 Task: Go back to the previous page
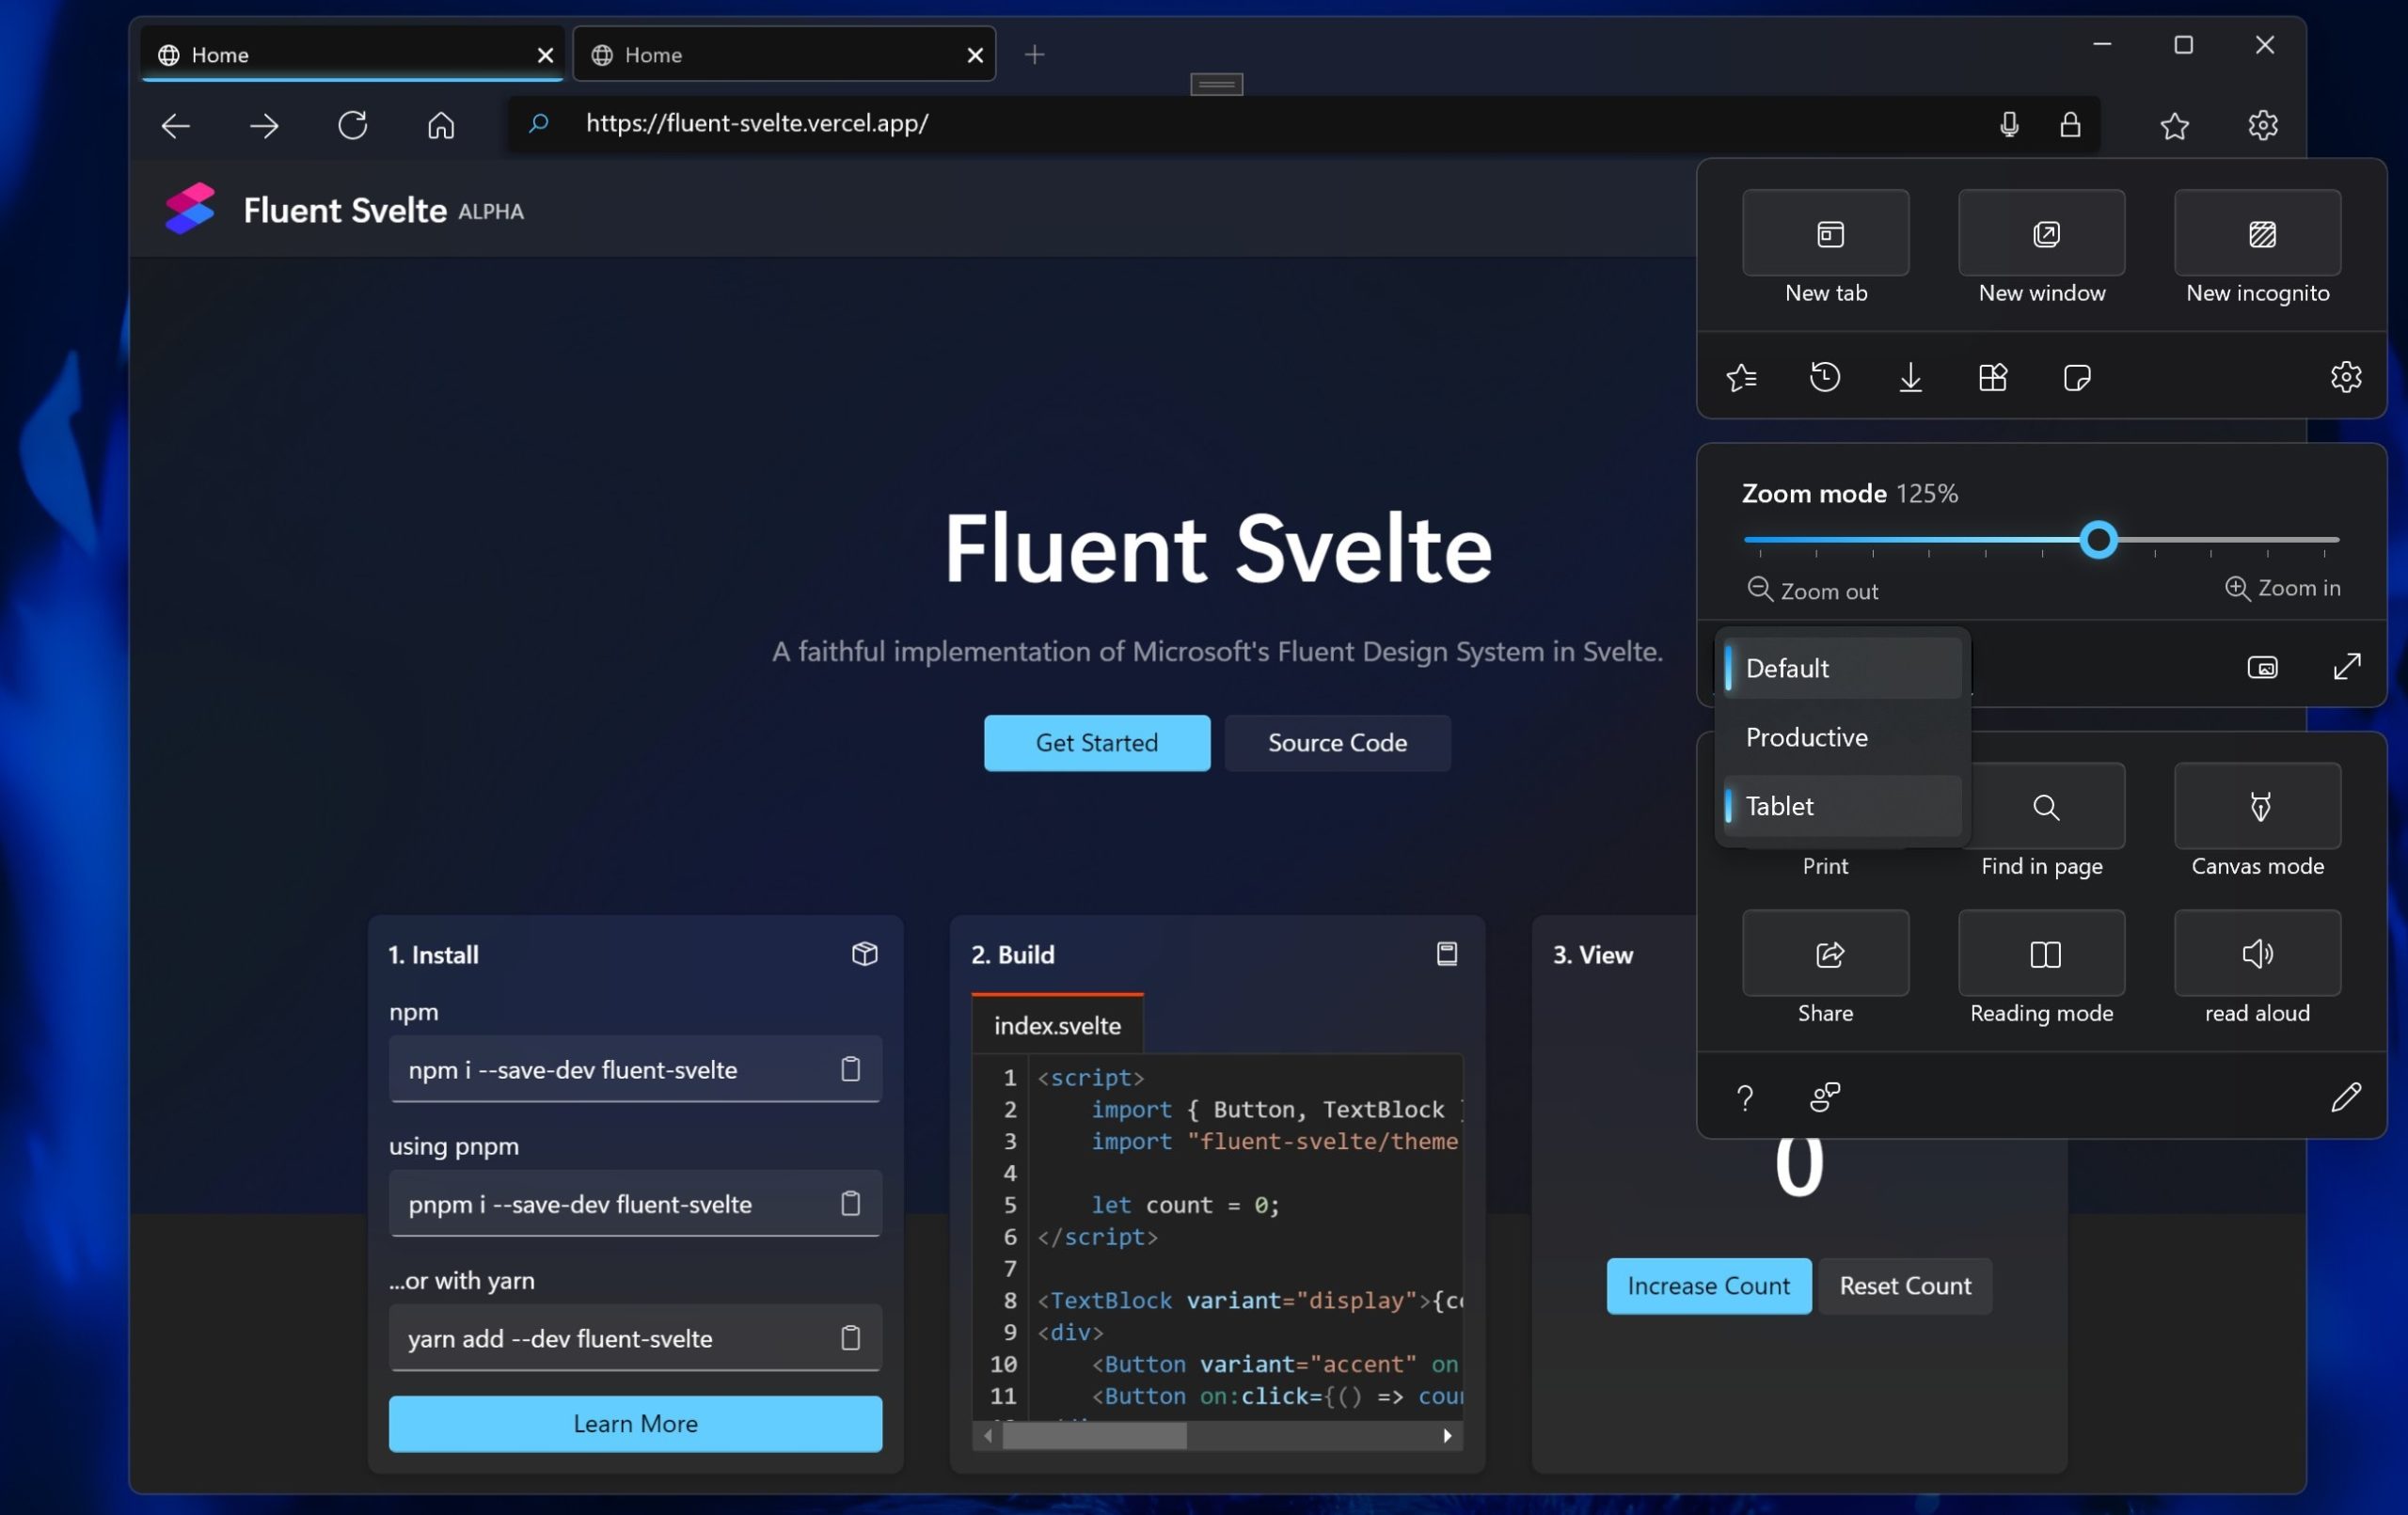(175, 125)
